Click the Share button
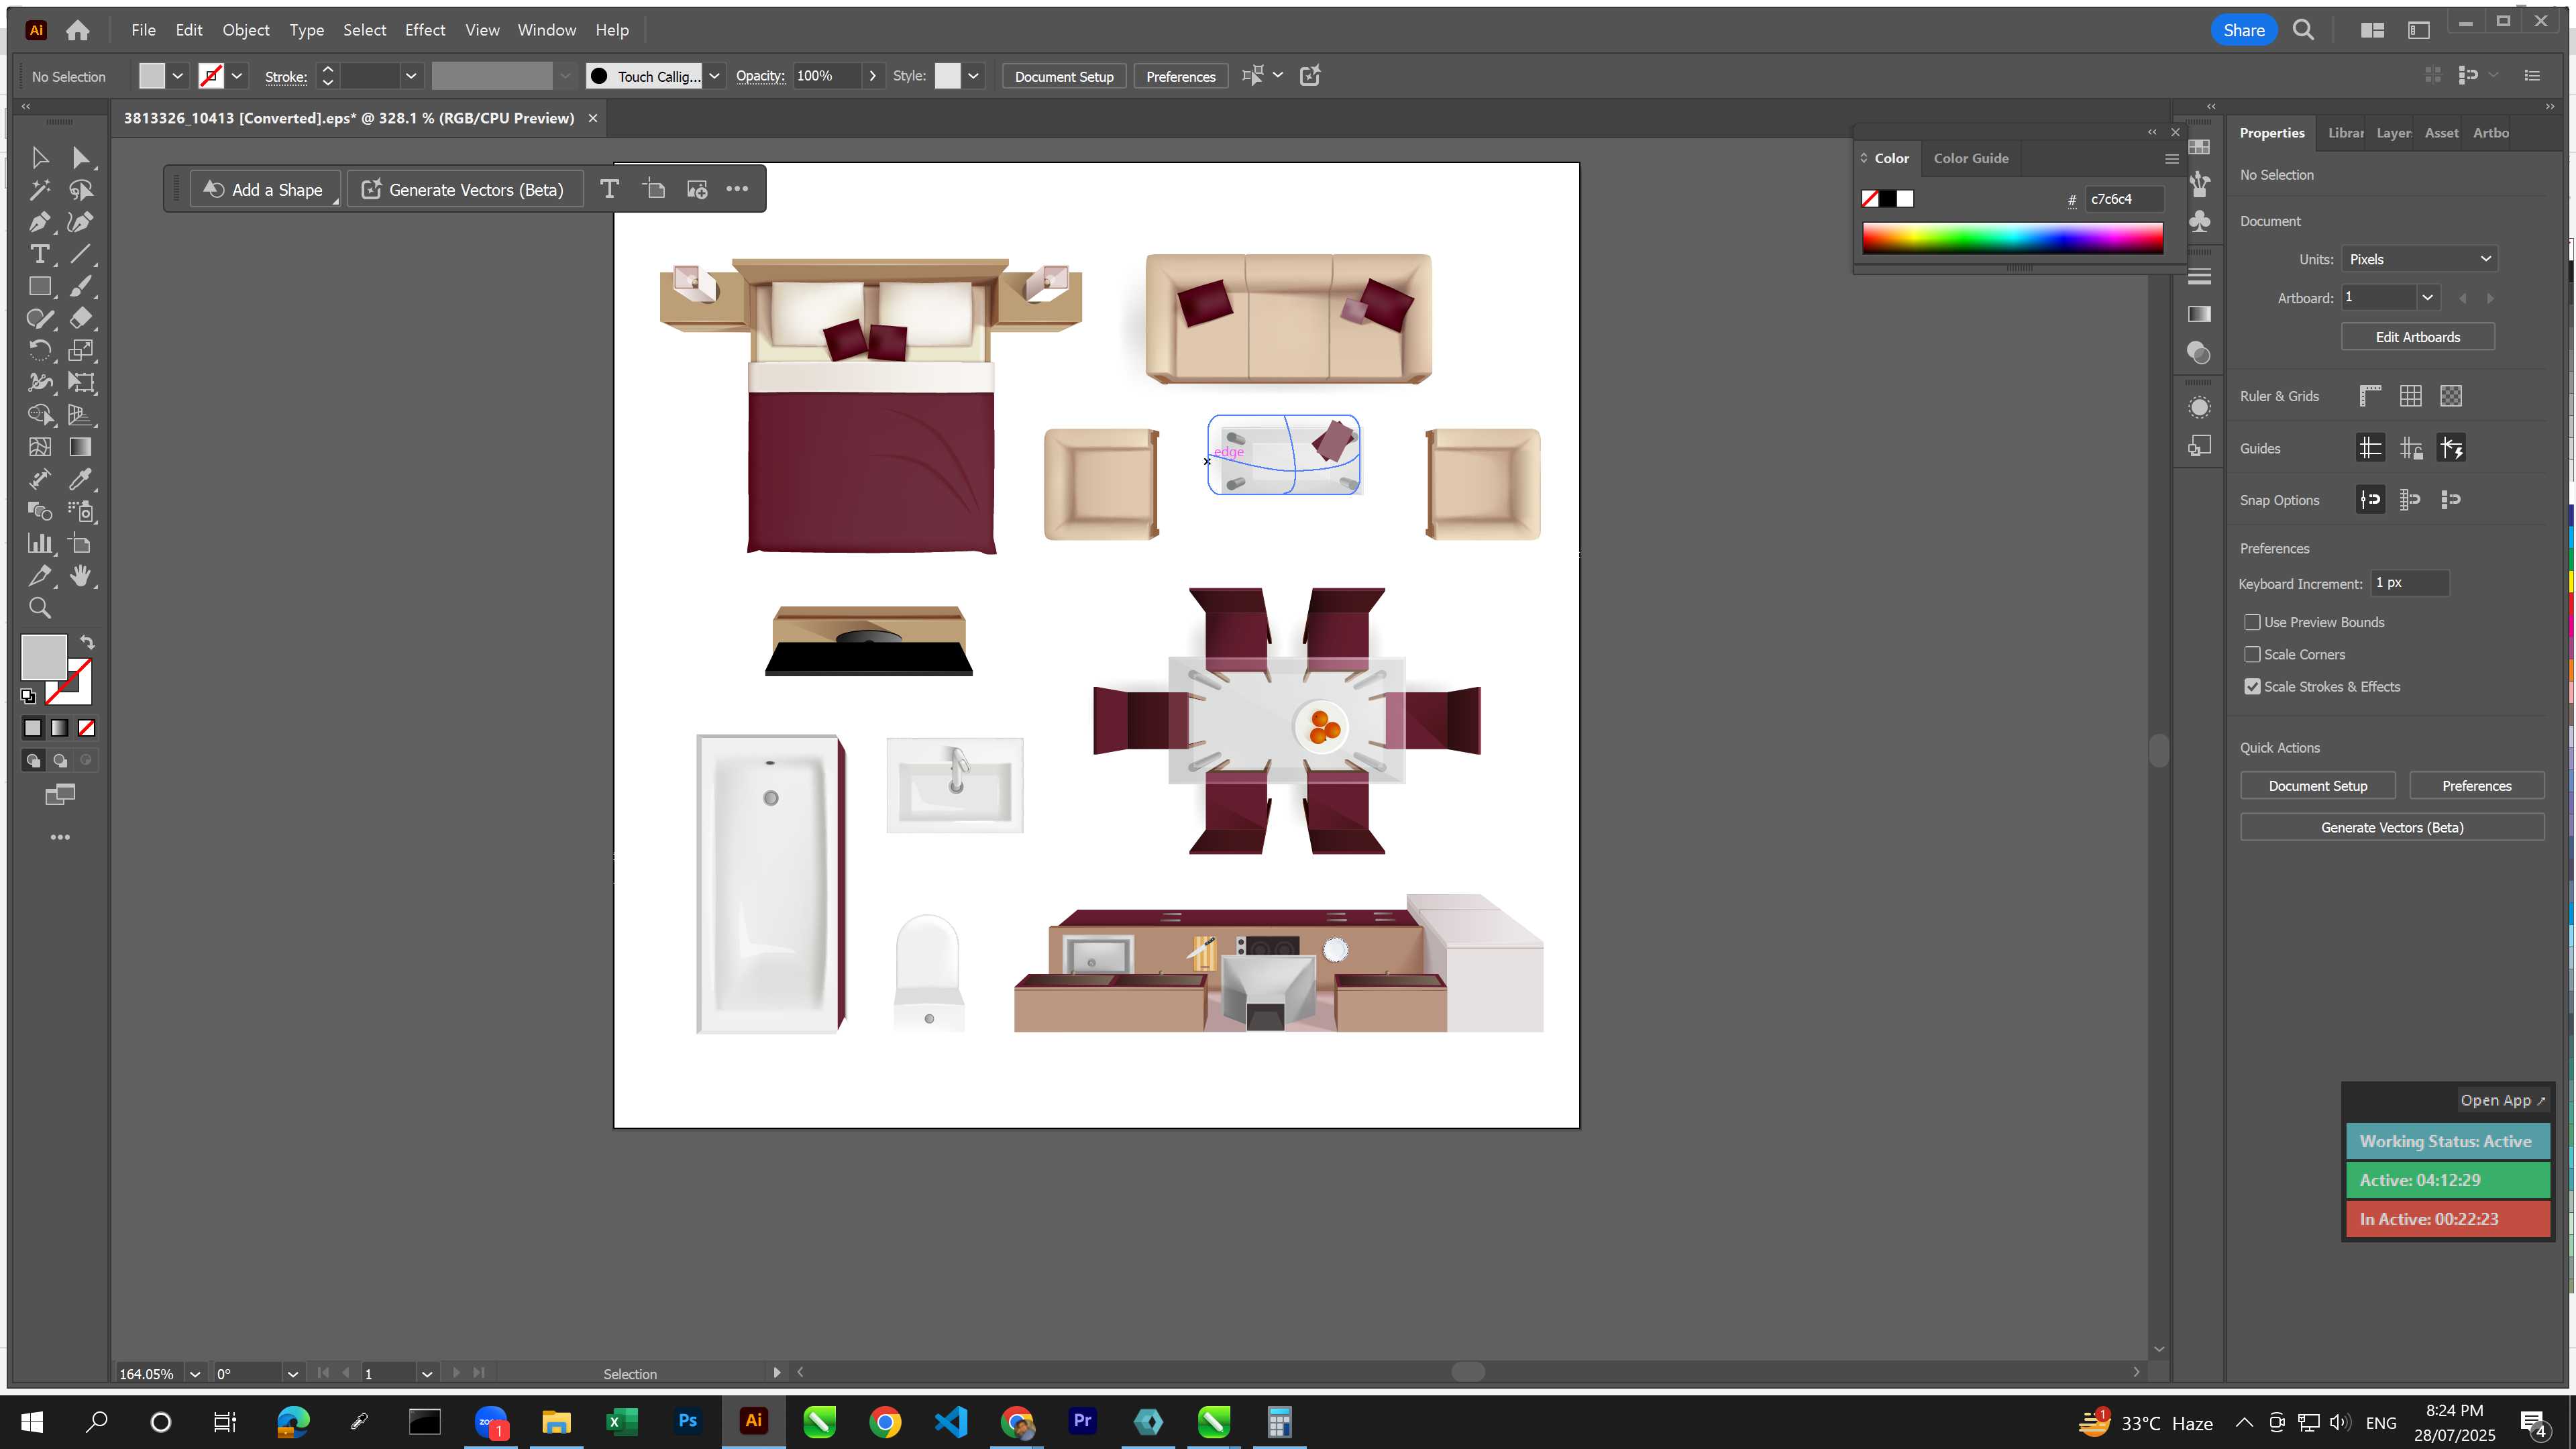Screen dimensions: 2576x1449 click(x=2243, y=30)
